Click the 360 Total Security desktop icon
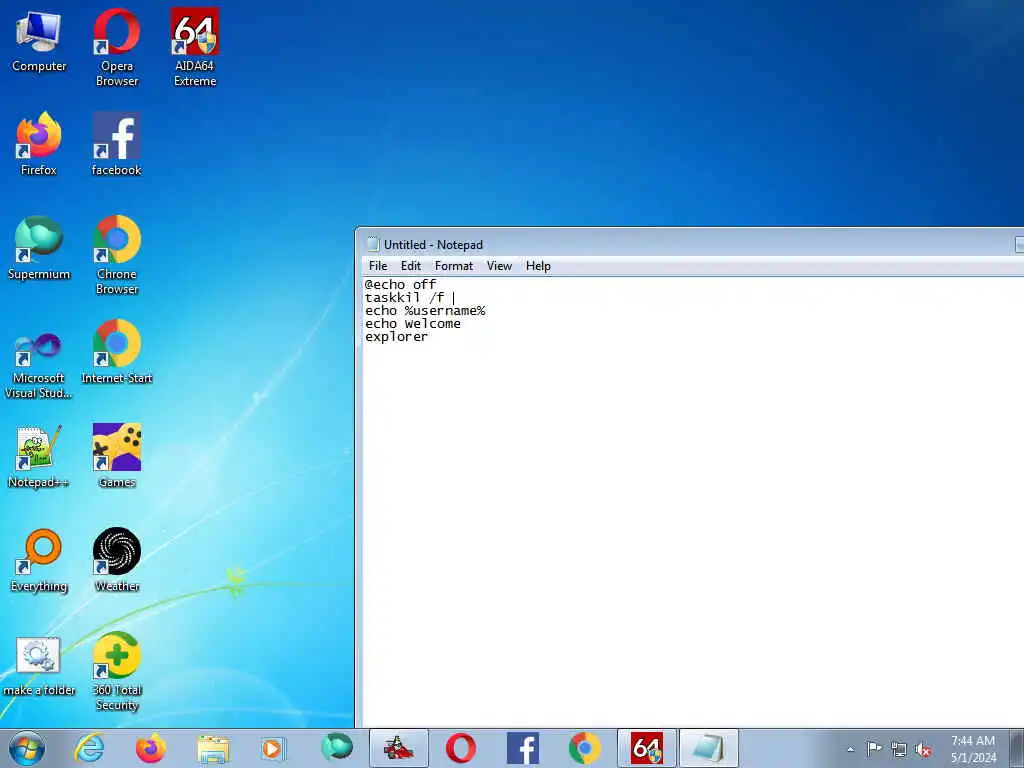The height and width of the screenshot is (768, 1024). [x=116, y=672]
